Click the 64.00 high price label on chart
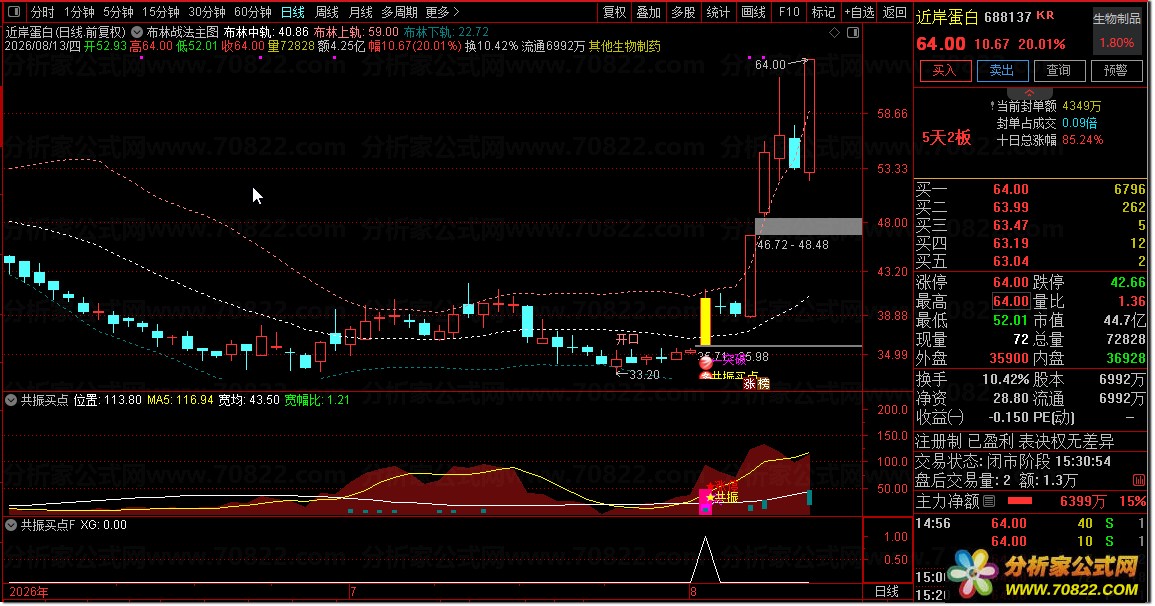Image resolution: width=1155 pixels, height=606 pixels. [x=770, y=65]
